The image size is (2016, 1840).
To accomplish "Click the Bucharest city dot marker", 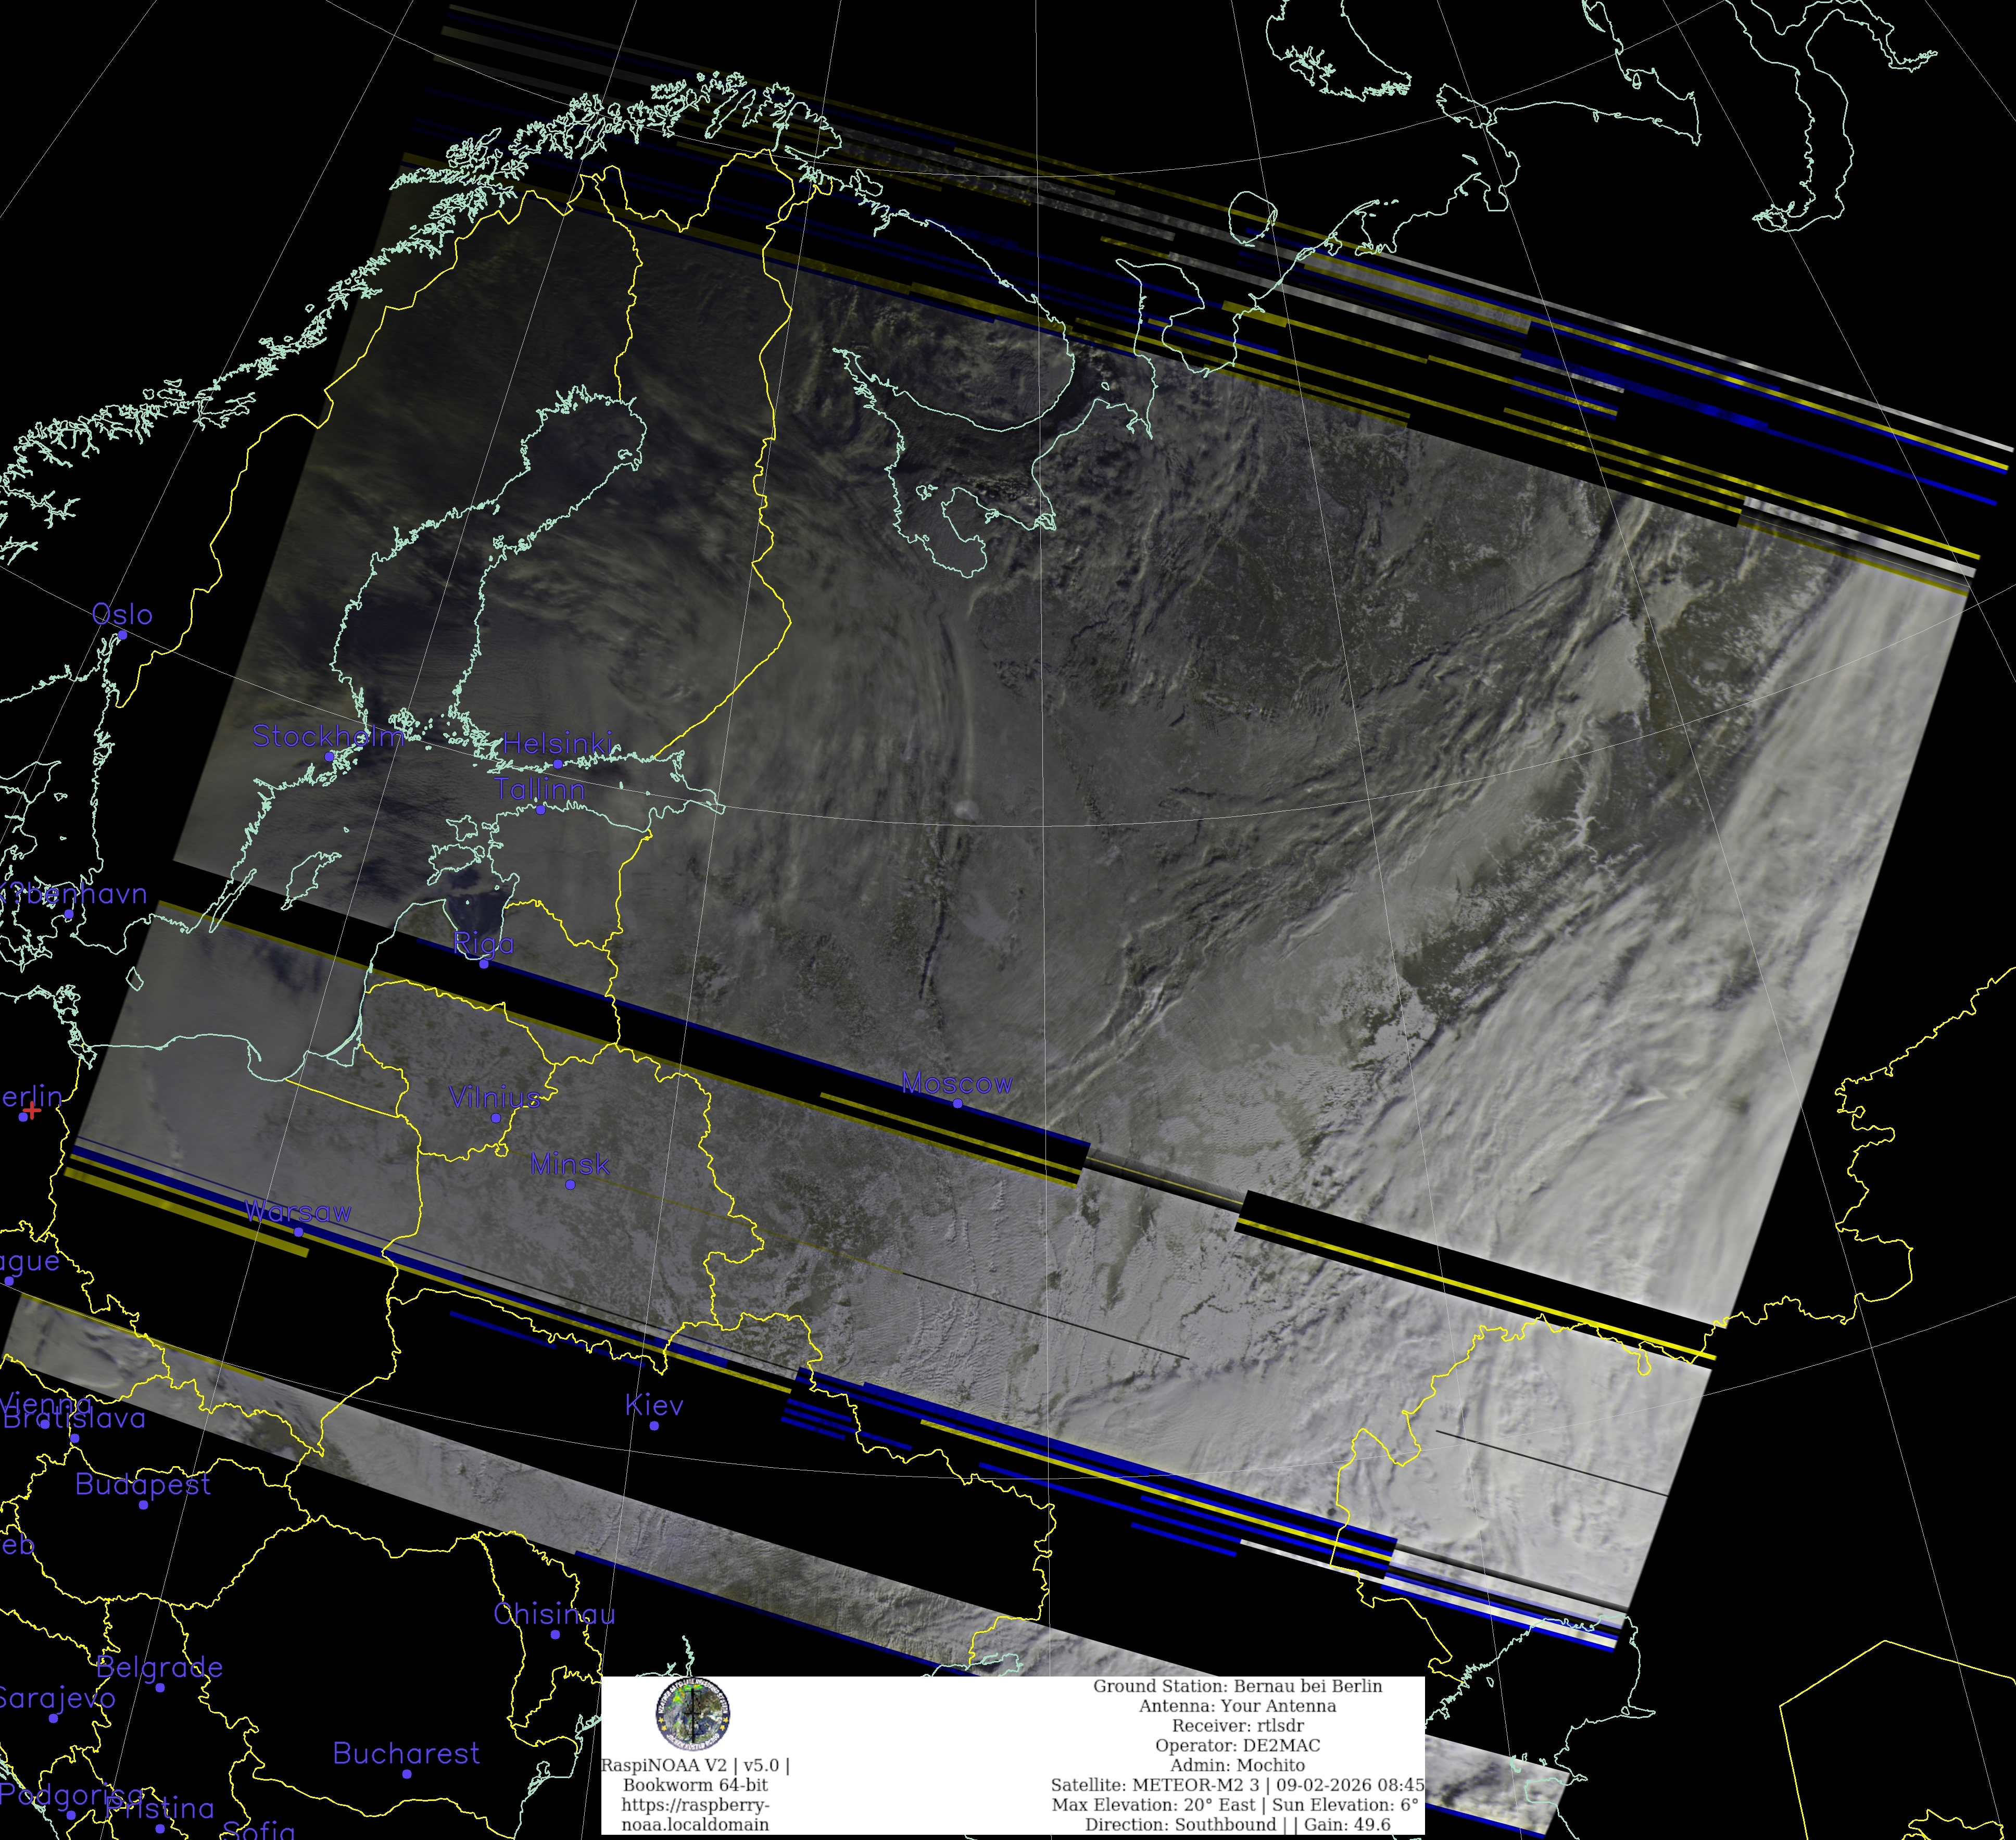I will pyautogui.click(x=407, y=1774).
